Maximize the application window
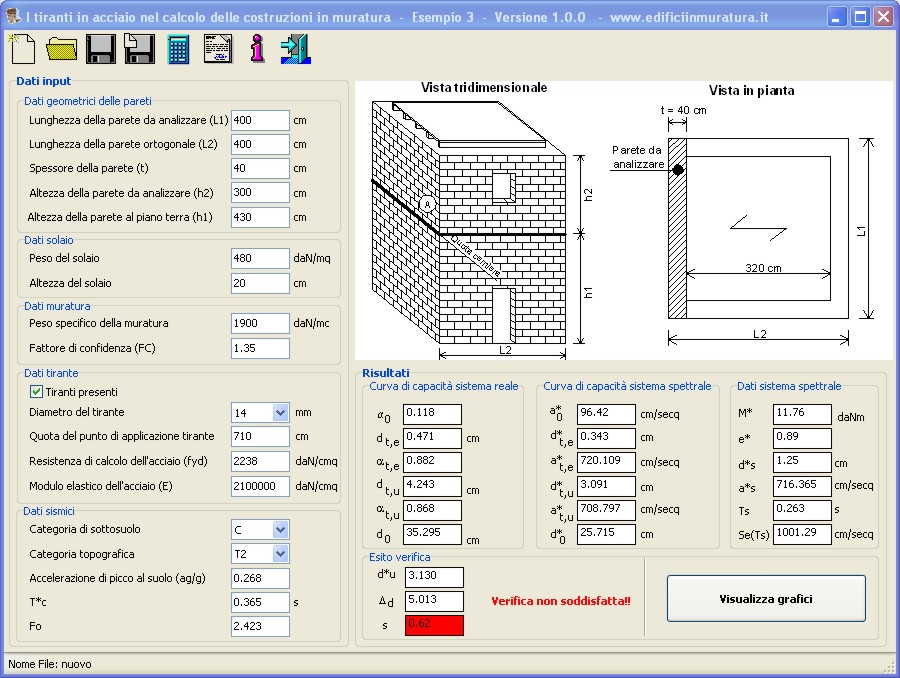This screenshot has height=678, width=900. [860, 17]
